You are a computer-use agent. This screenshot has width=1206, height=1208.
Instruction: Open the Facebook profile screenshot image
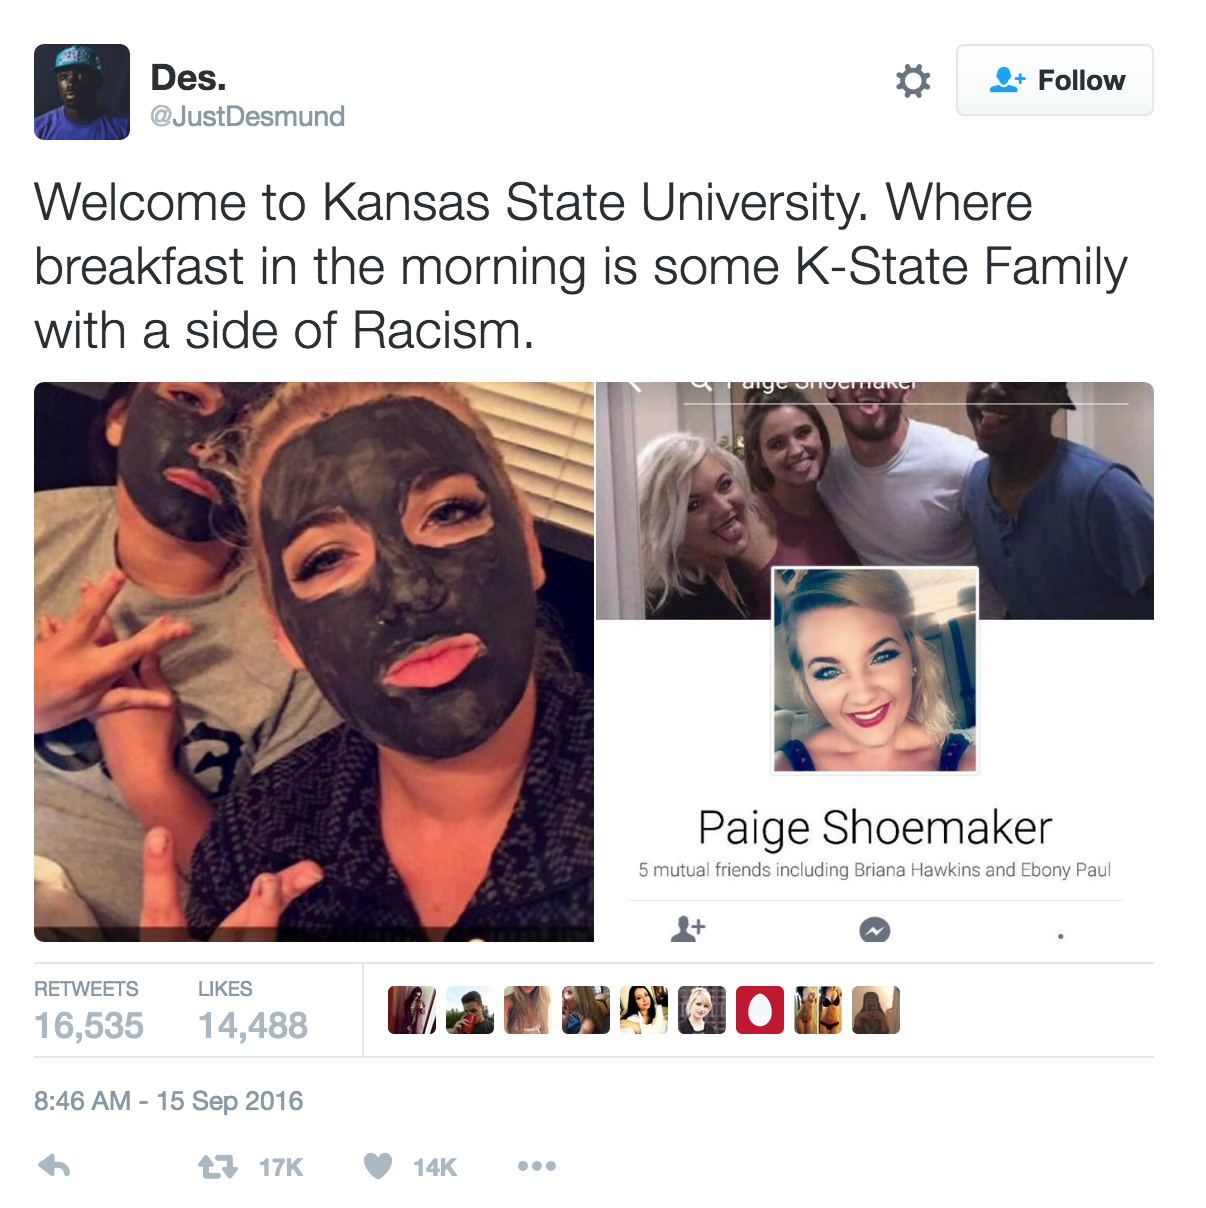click(x=875, y=662)
